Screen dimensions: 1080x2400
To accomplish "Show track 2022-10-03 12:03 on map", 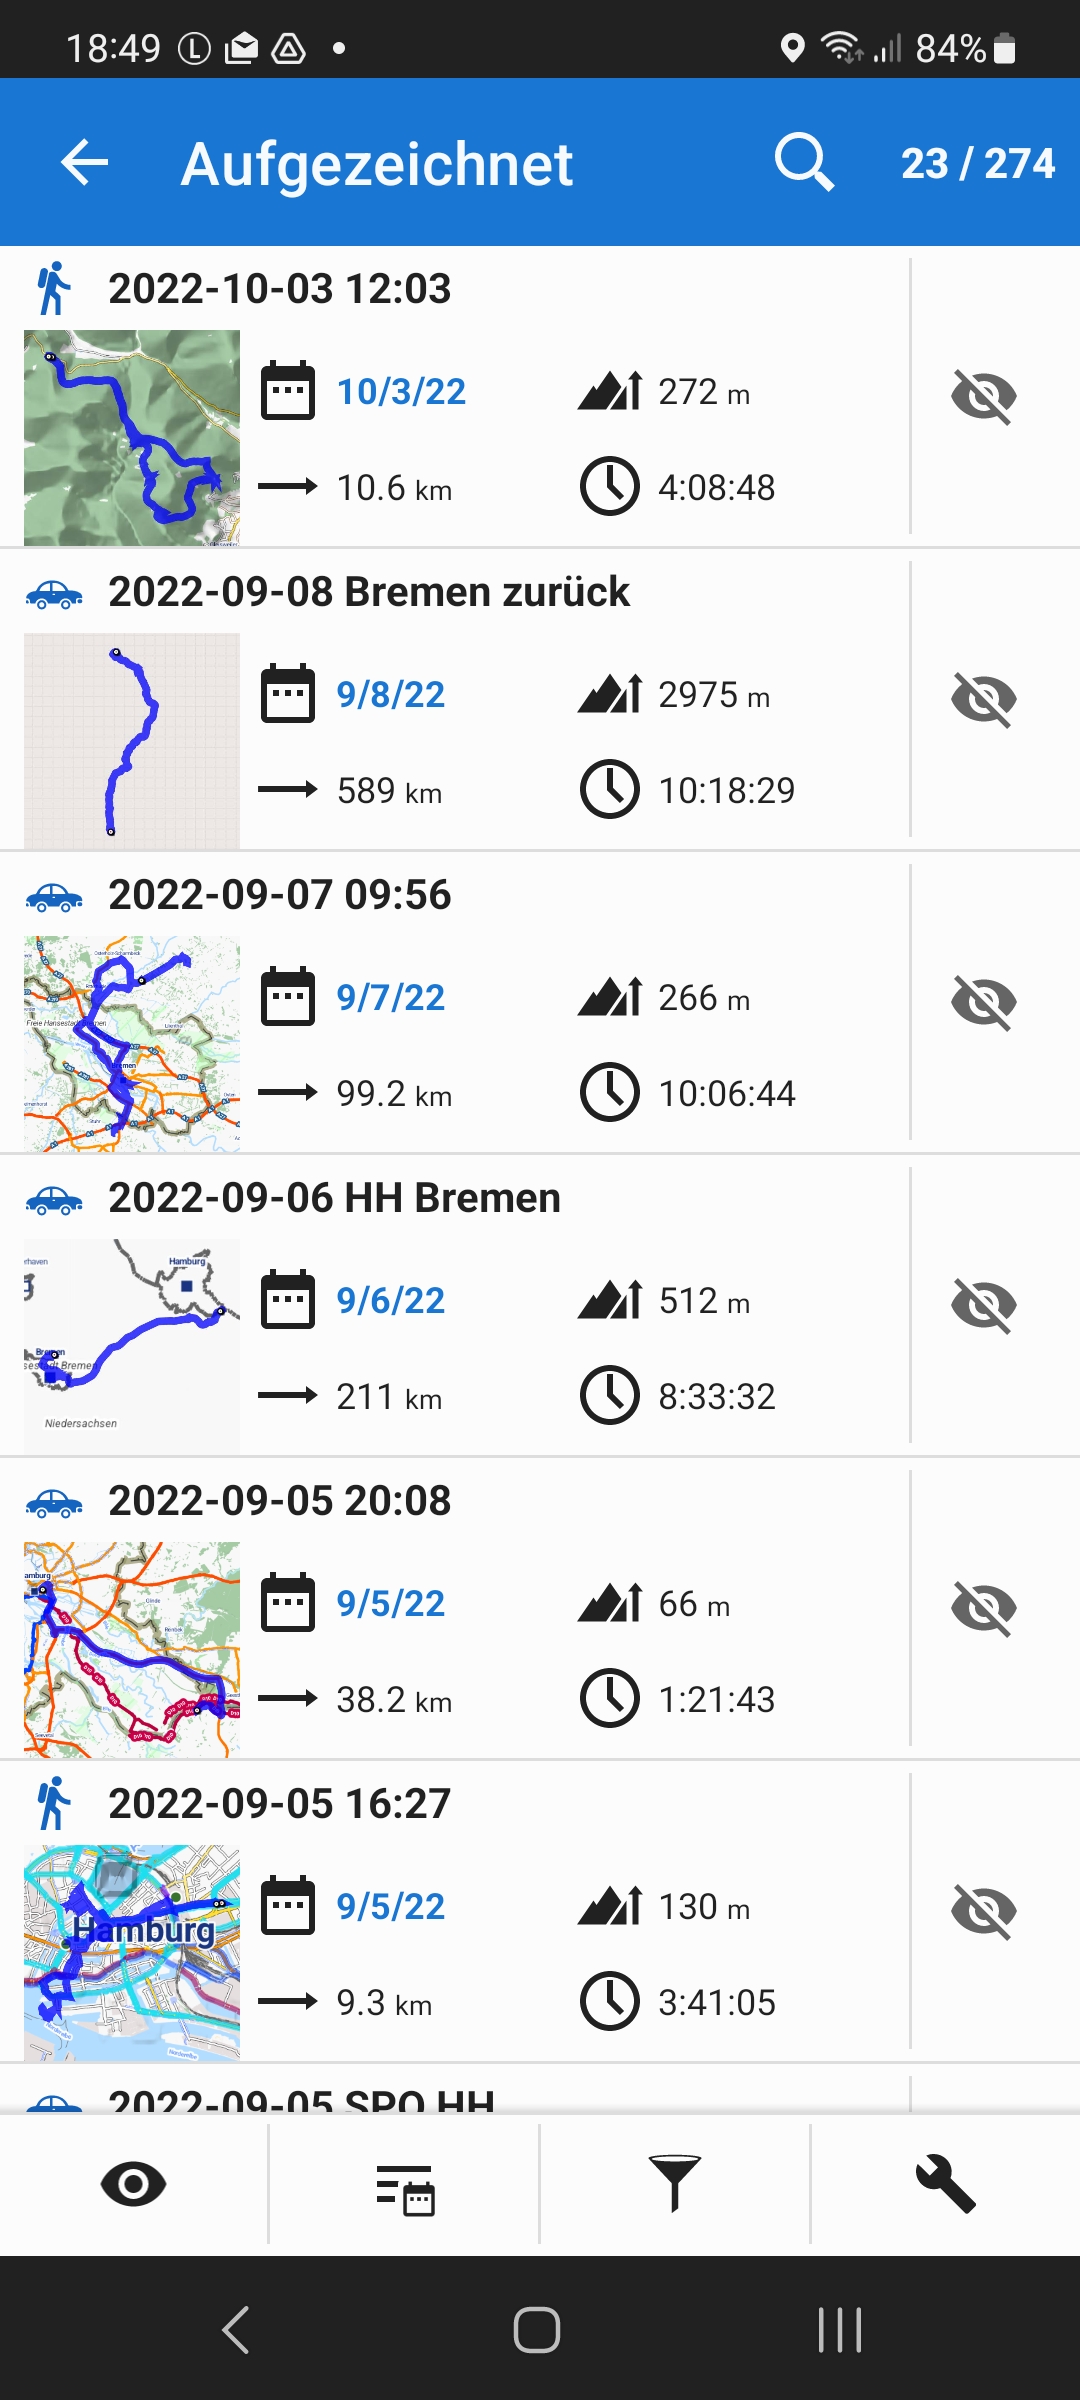I will point(984,396).
